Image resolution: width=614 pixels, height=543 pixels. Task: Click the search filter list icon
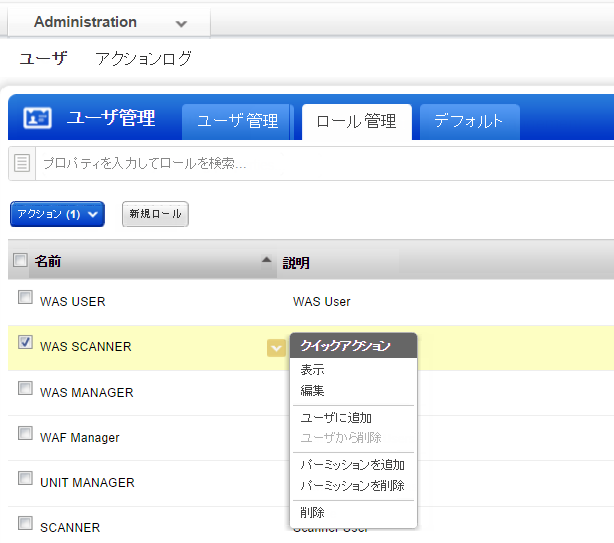coord(23,163)
